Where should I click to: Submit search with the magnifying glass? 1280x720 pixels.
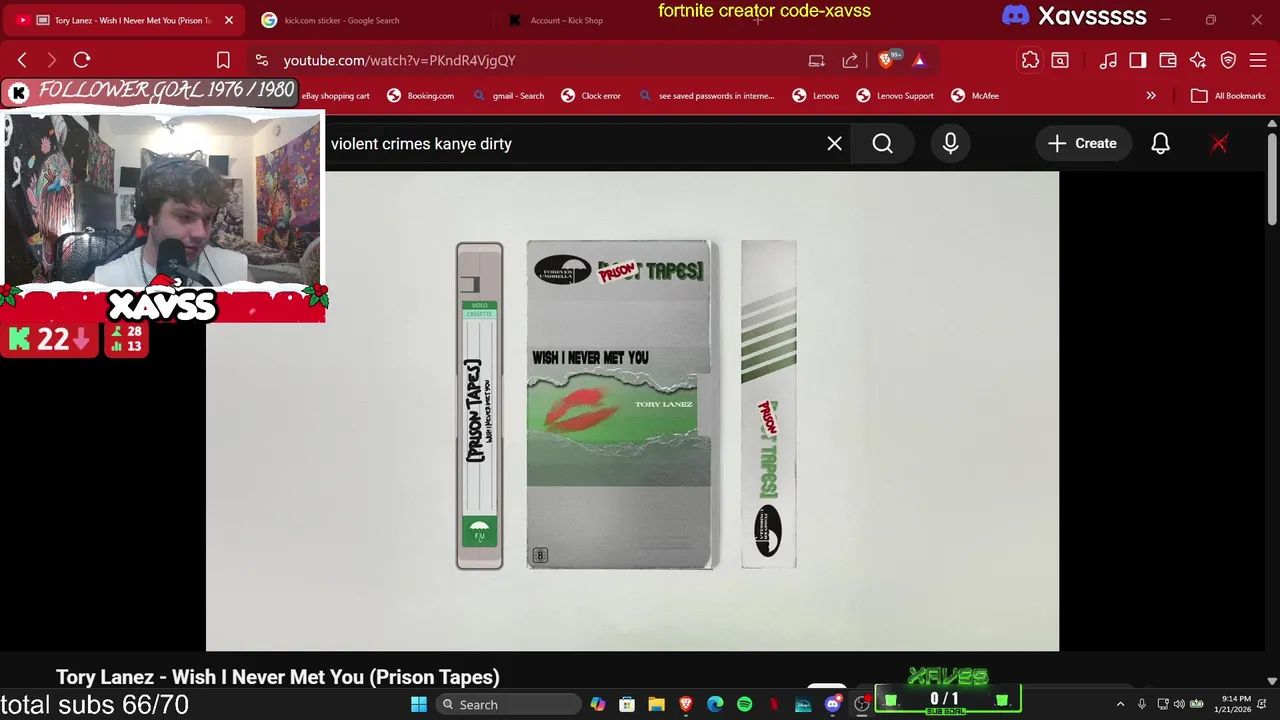tap(882, 144)
